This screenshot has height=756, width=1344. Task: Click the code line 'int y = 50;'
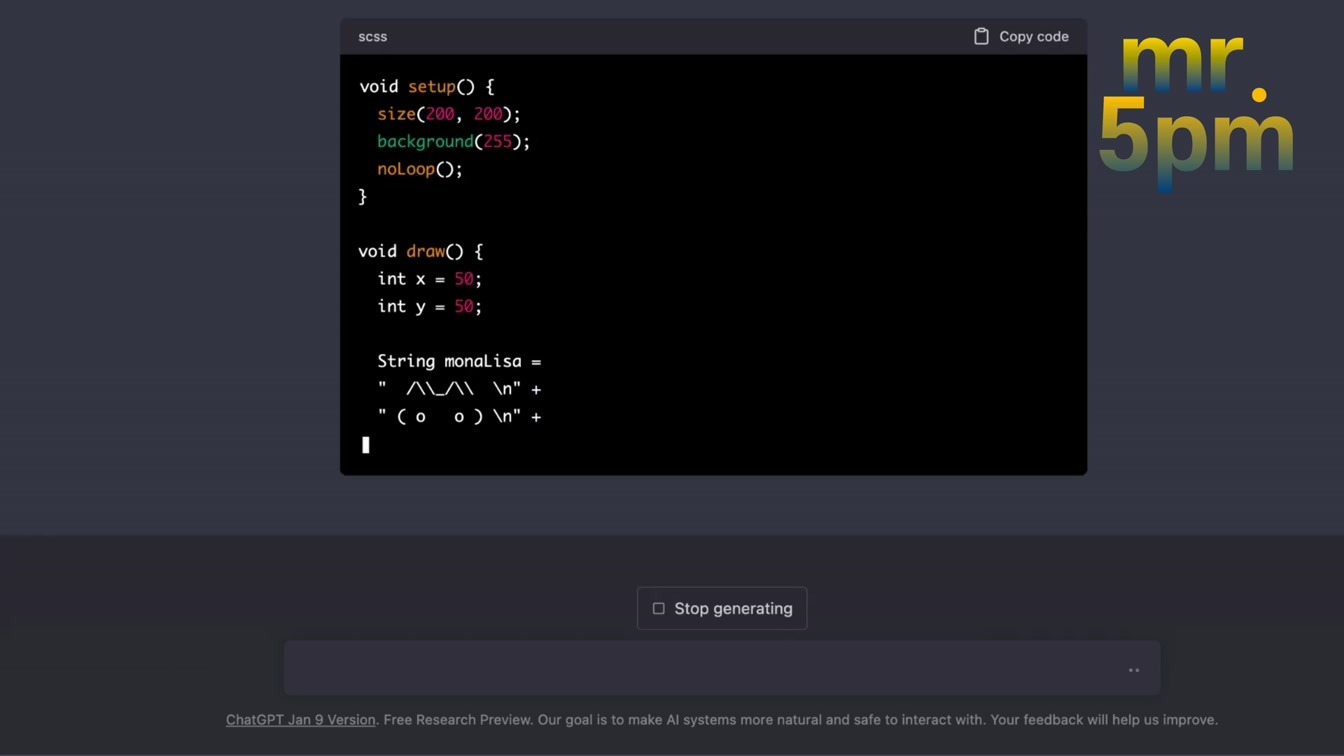pyautogui.click(x=430, y=306)
